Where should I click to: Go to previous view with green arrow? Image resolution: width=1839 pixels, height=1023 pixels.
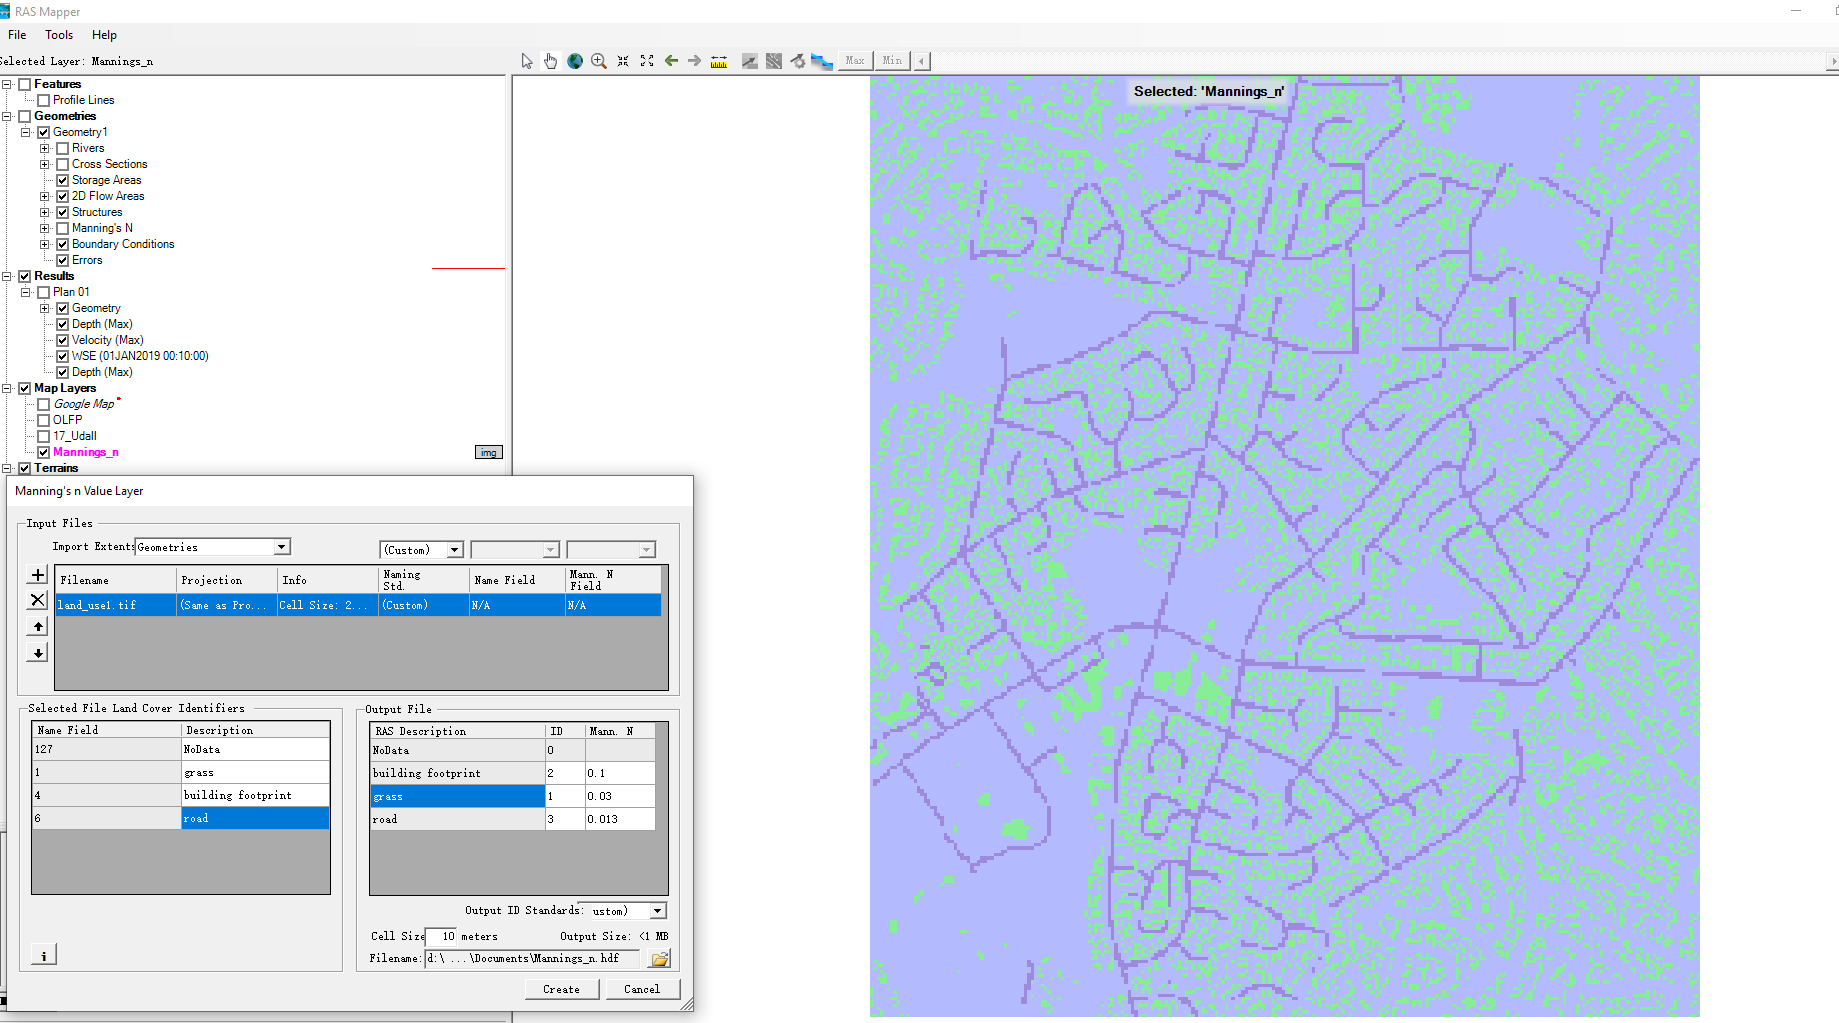[x=671, y=61]
